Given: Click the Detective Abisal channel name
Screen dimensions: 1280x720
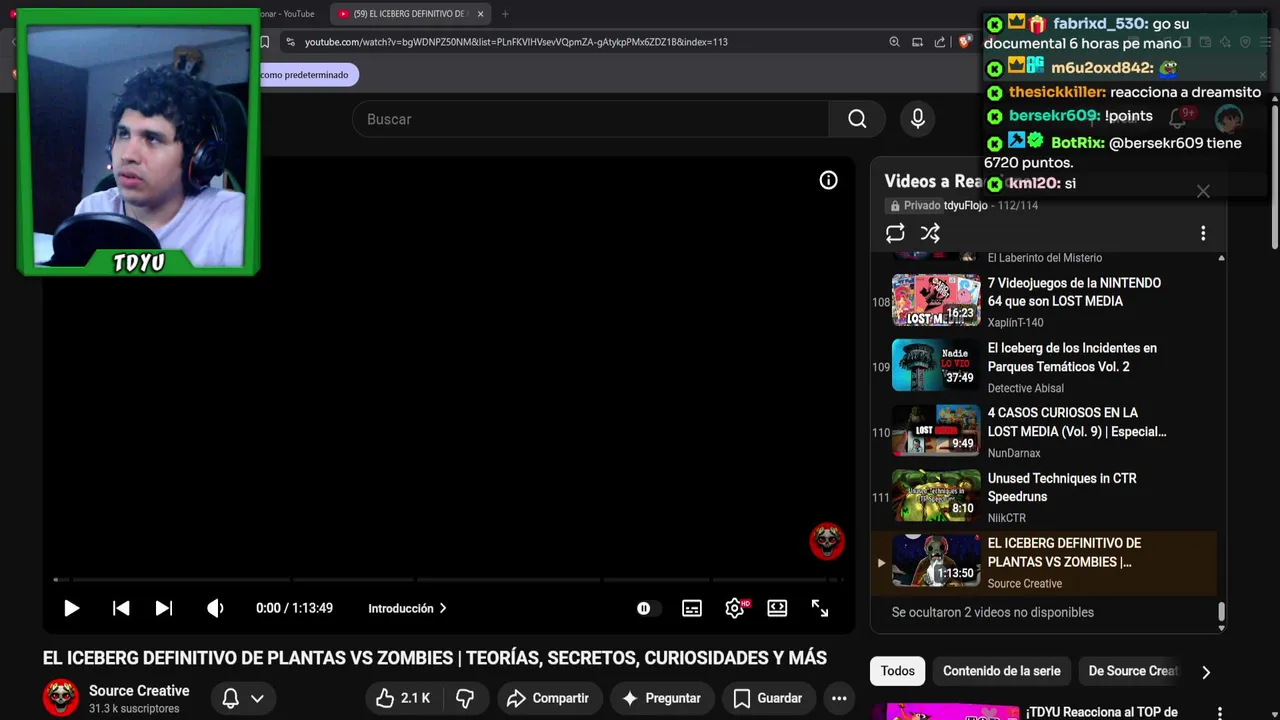Looking at the screenshot, I should point(1026,388).
